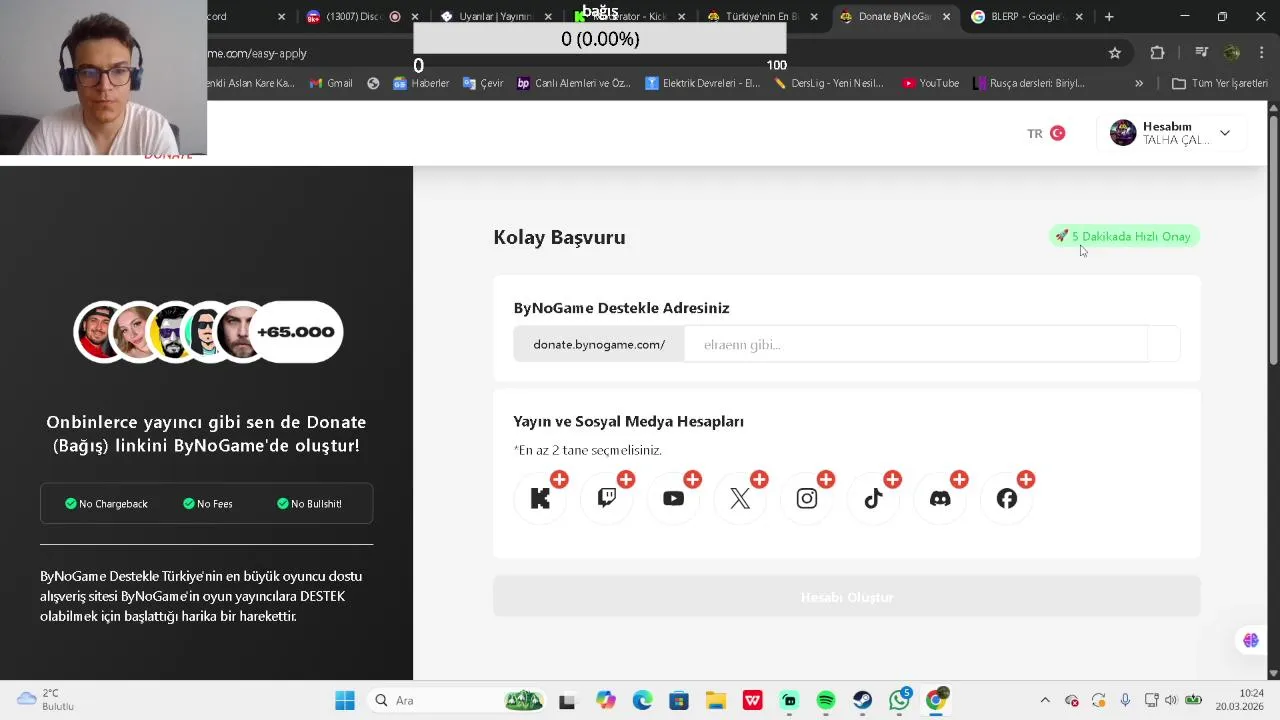This screenshot has height=720, width=1280.
Task: Open Chrome extensions puzzle icon
Action: coord(1158,53)
